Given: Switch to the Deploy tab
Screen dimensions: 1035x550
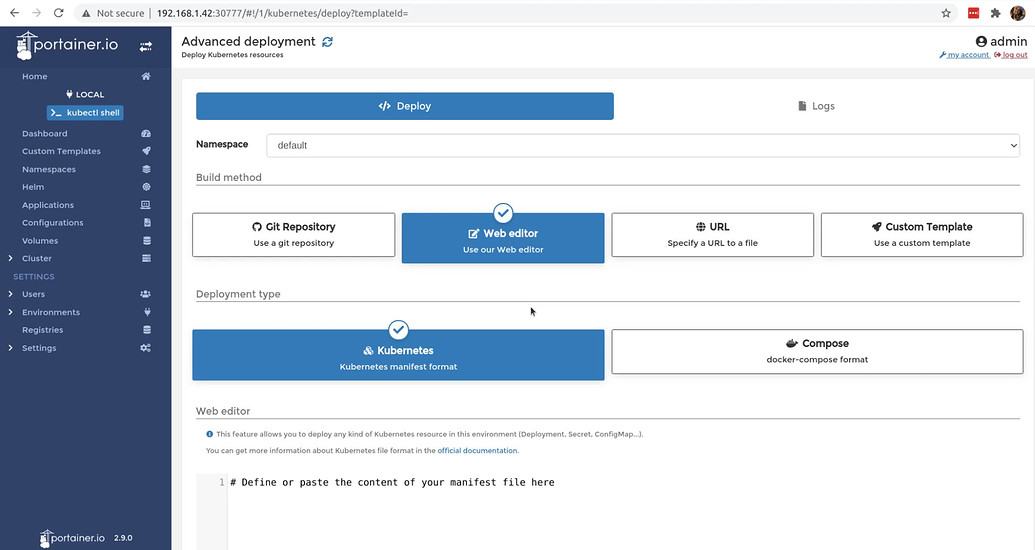Looking at the screenshot, I should pyautogui.click(x=405, y=106).
